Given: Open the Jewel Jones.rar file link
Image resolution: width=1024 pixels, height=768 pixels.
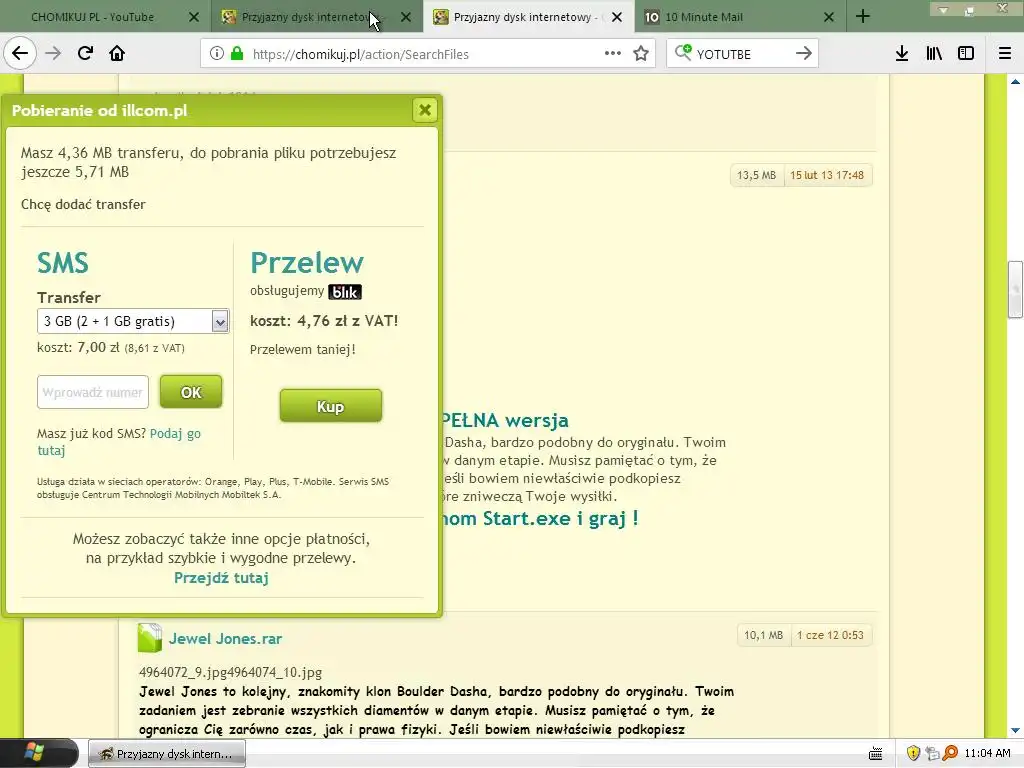Looking at the screenshot, I should pyautogui.click(x=225, y=639).
